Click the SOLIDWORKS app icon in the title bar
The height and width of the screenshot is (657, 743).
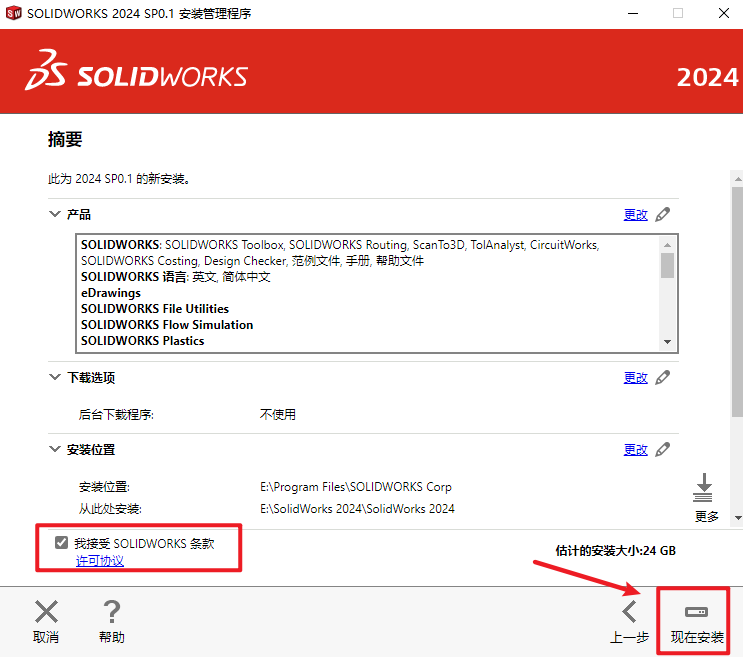point(13,13)
